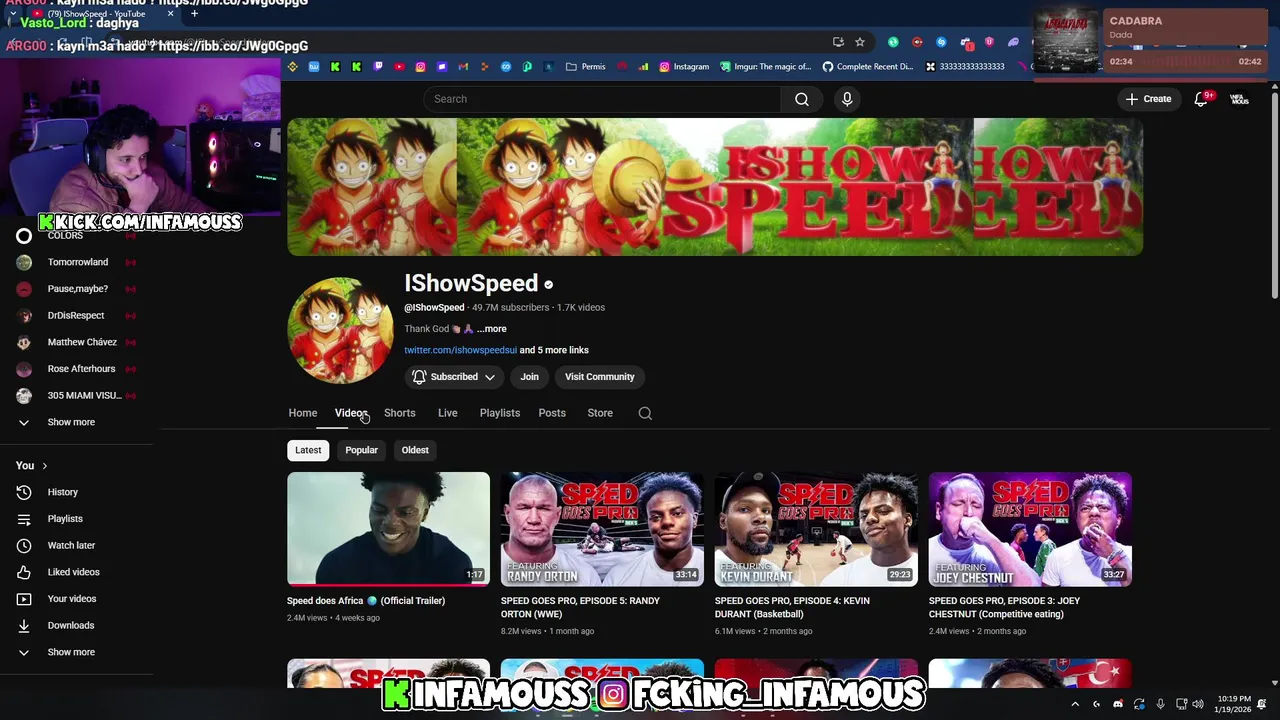1280x720 pixels.
Task: Switch to the Videos channel tab
Action: [351, 413]
